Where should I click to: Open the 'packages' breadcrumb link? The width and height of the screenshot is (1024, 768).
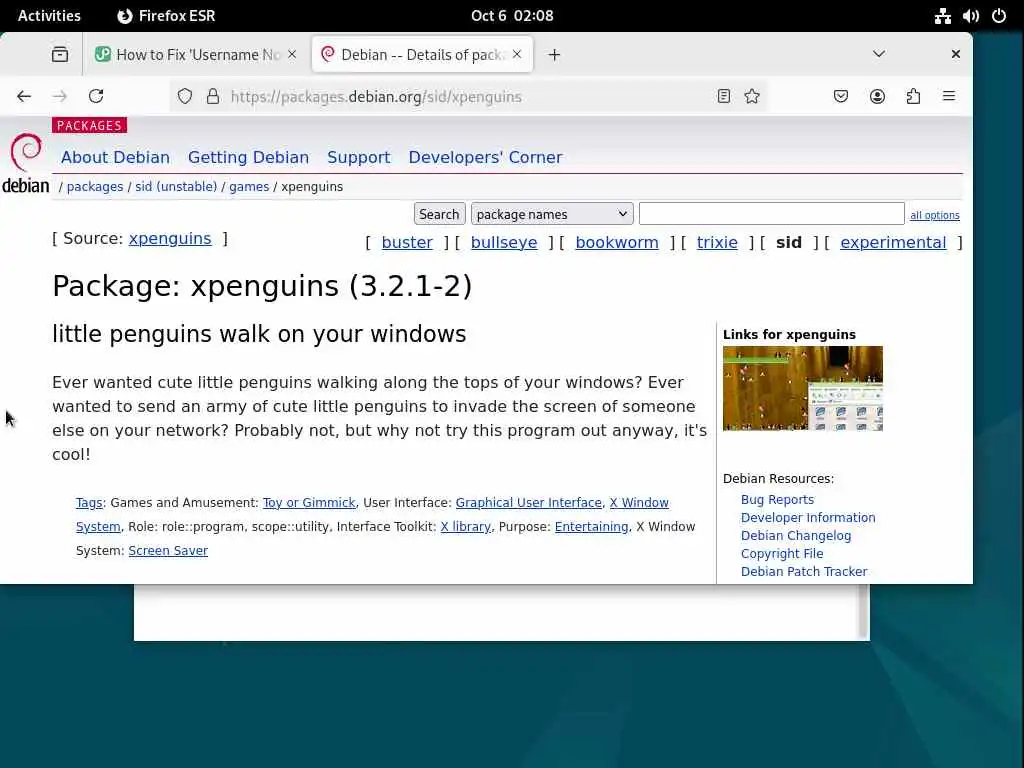pyautogui.click(x=95, y=187)
